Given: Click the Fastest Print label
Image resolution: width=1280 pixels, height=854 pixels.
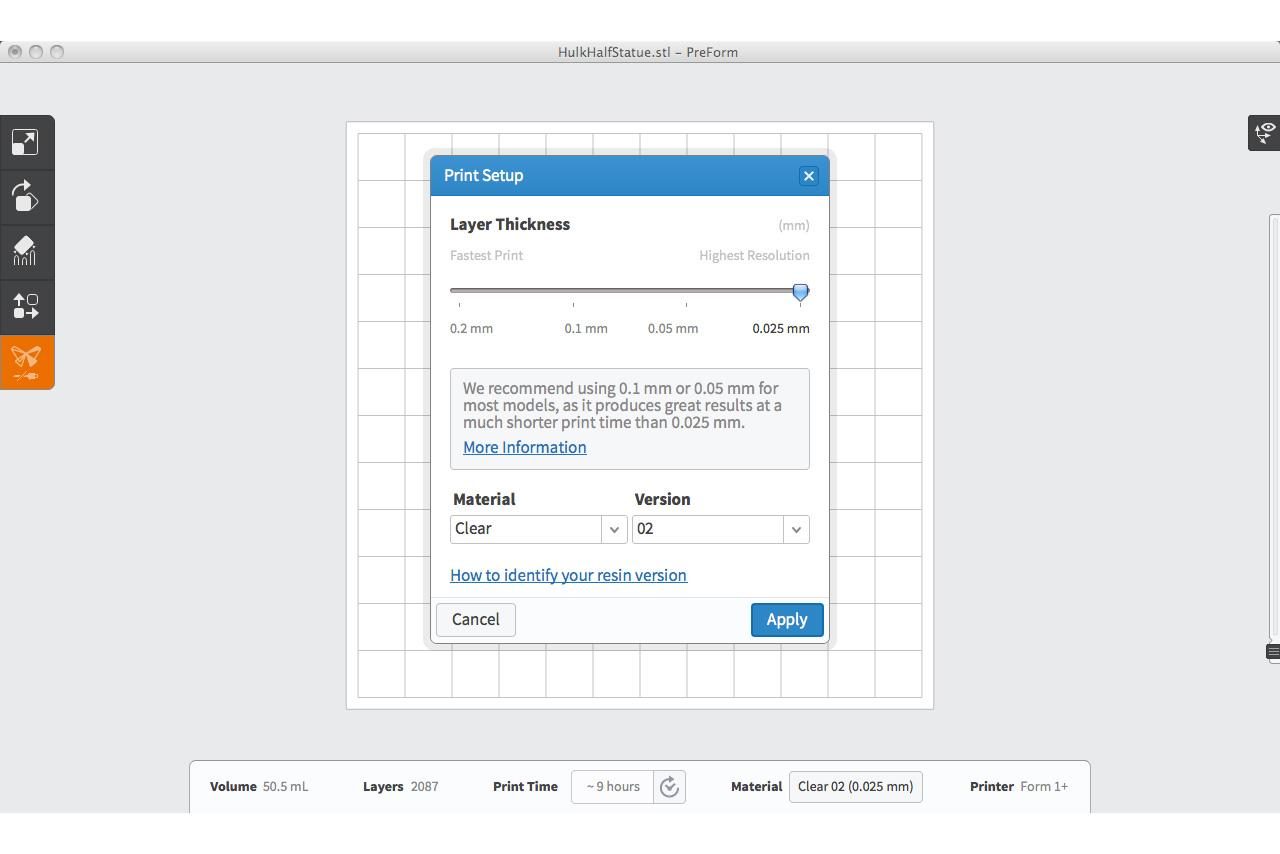Looking at the screenshot, I should tap(486, 255).
